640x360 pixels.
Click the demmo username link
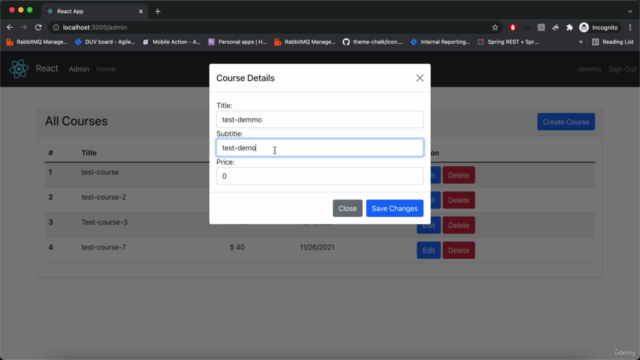(589, 69)
